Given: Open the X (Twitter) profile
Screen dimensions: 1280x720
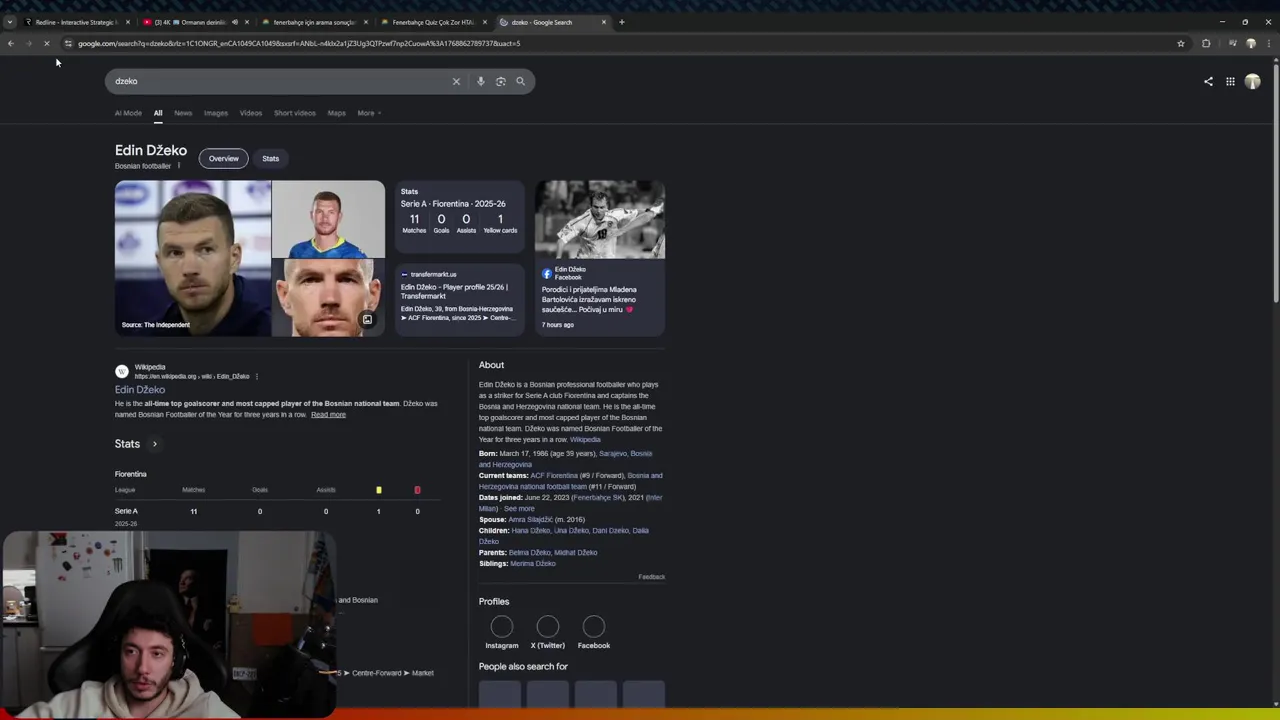Looking at the screenshot, I should pos(548,633).
